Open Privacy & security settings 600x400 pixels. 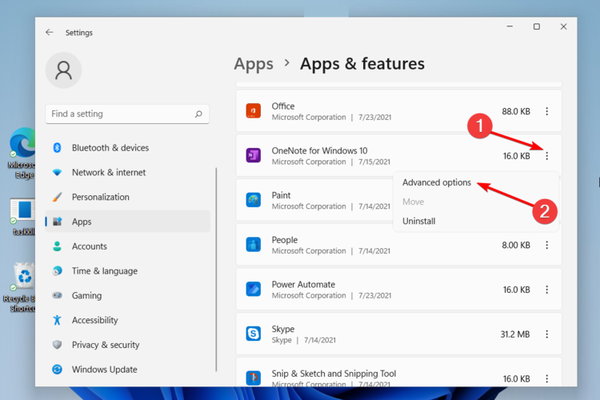[105, 344]
